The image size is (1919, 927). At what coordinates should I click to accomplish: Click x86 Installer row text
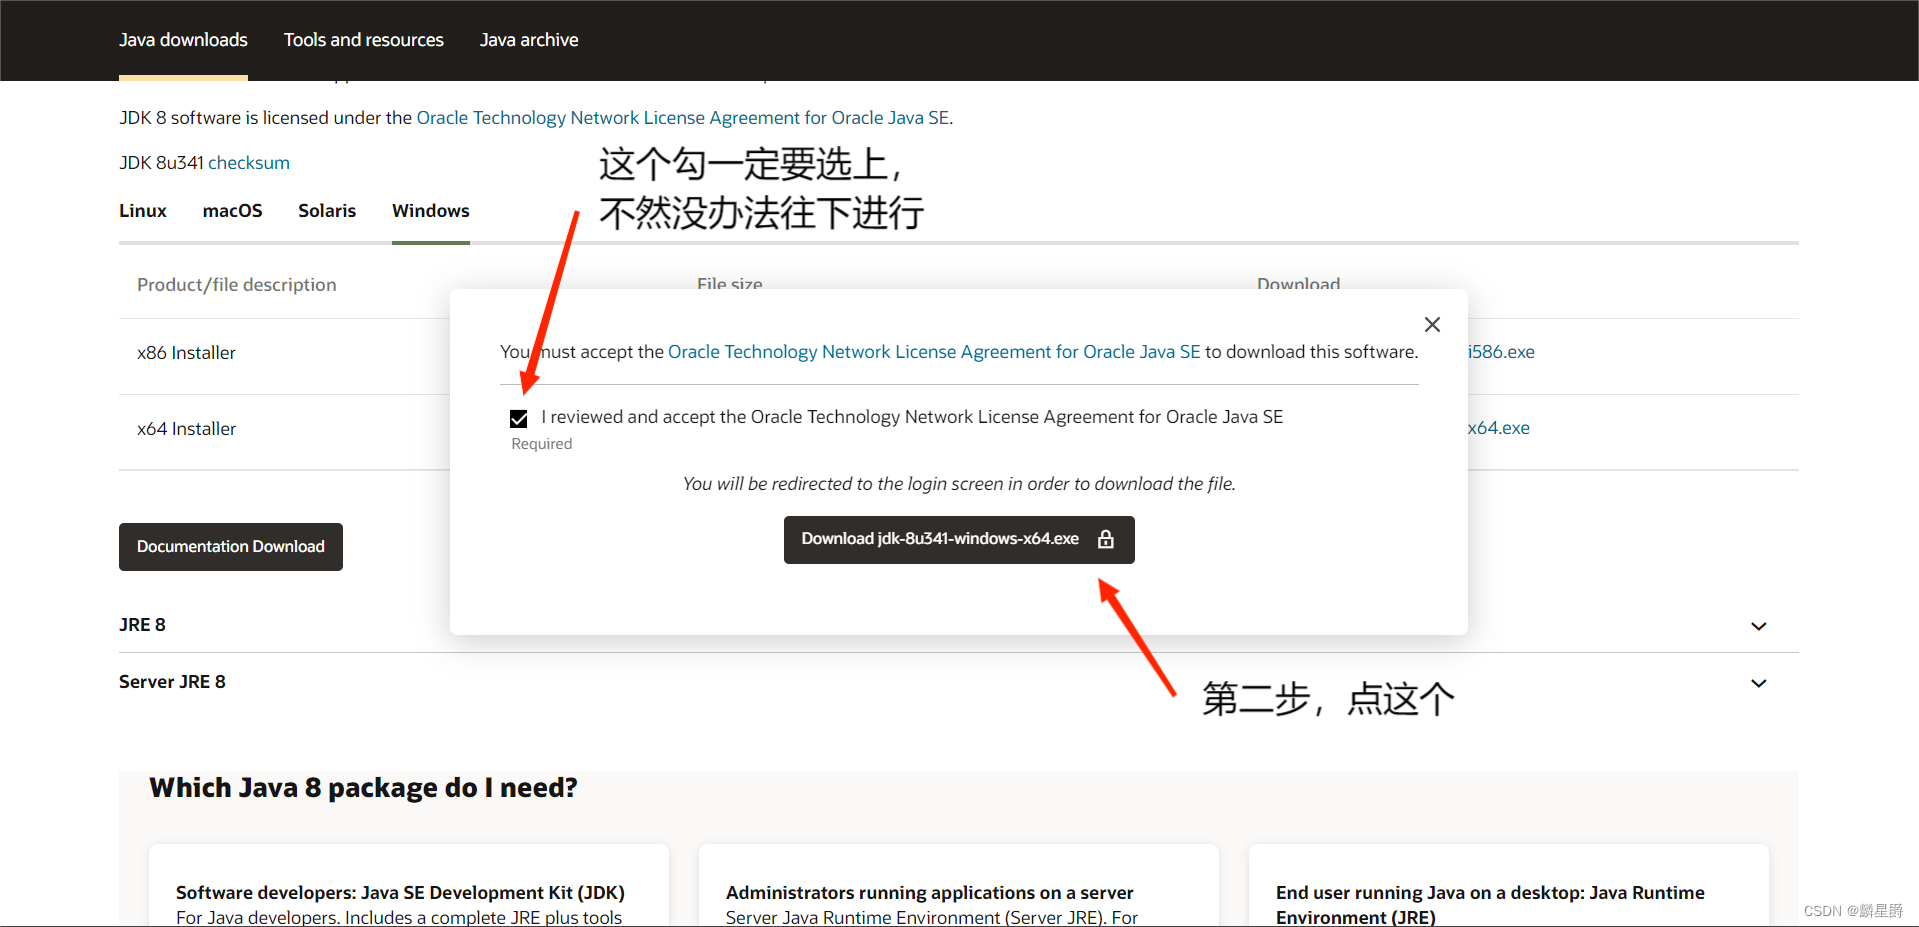pos(186,353)
